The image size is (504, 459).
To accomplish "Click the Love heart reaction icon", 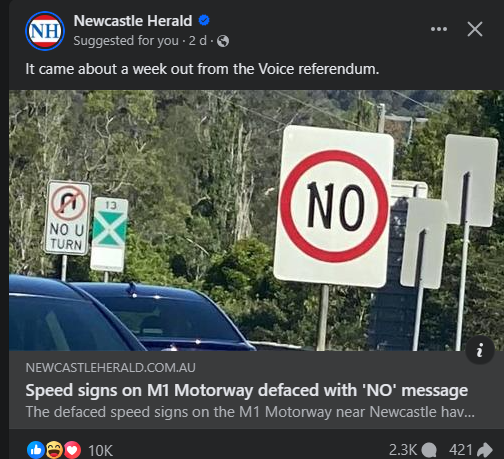I will click(x=72, y=450).
